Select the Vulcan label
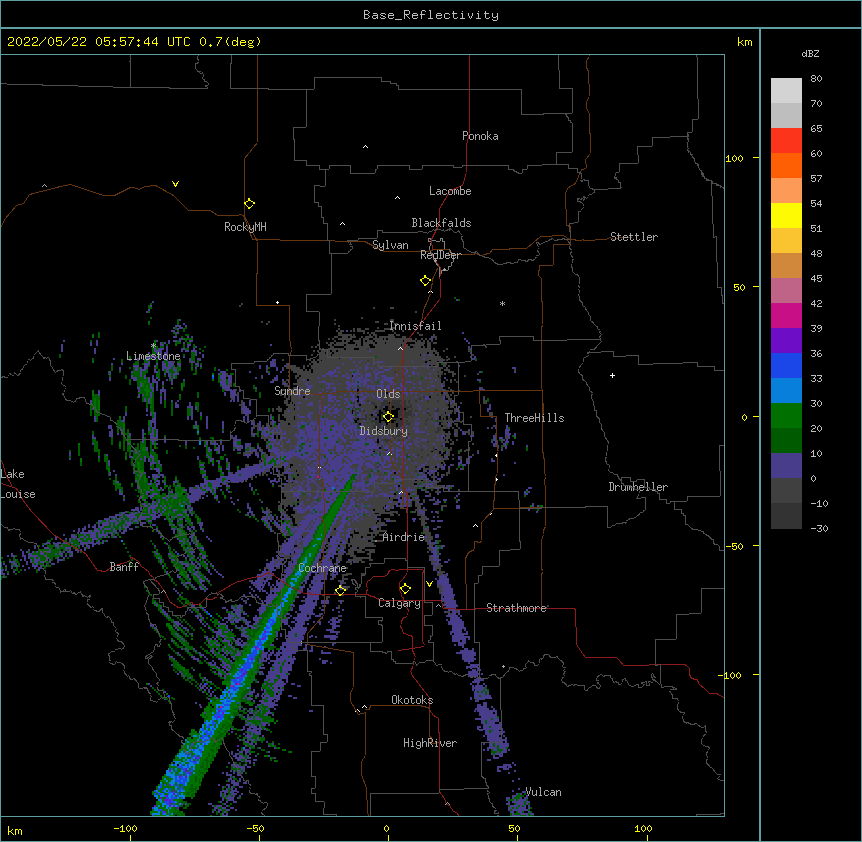 543,792
